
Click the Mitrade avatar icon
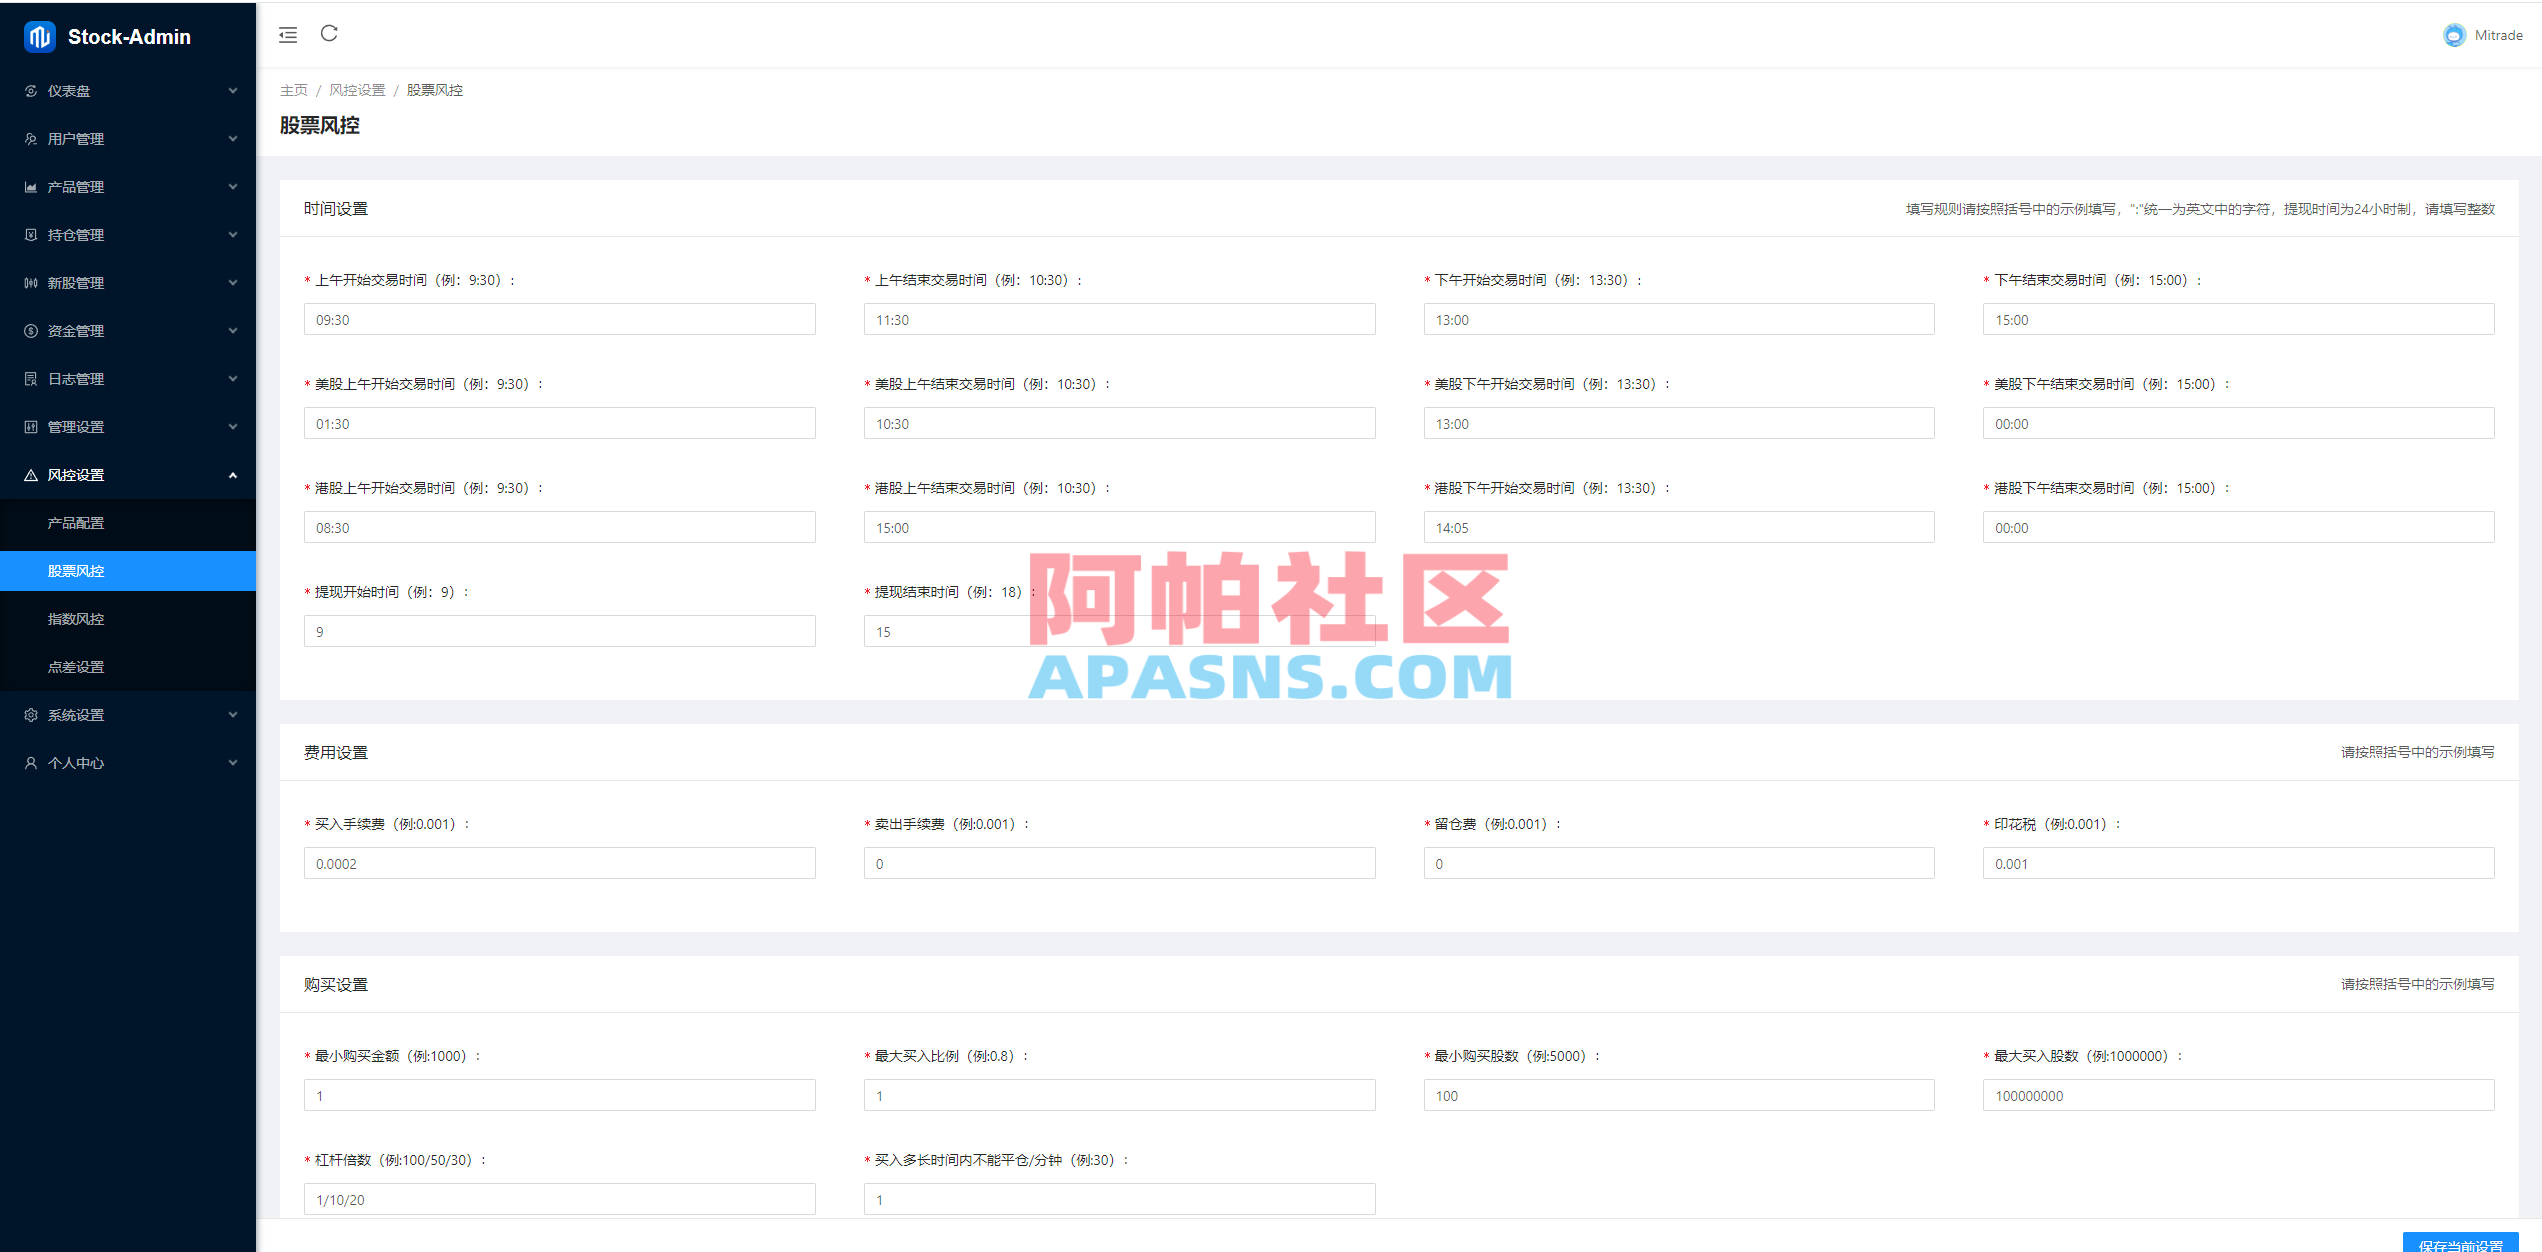click(x=2454, y=34)
